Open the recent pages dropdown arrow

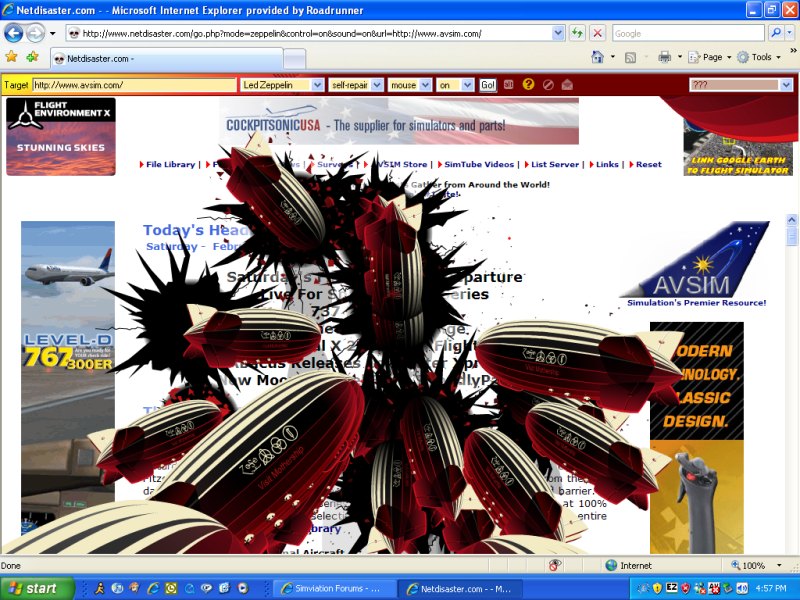pyautogui.click(x=53, y=34)
